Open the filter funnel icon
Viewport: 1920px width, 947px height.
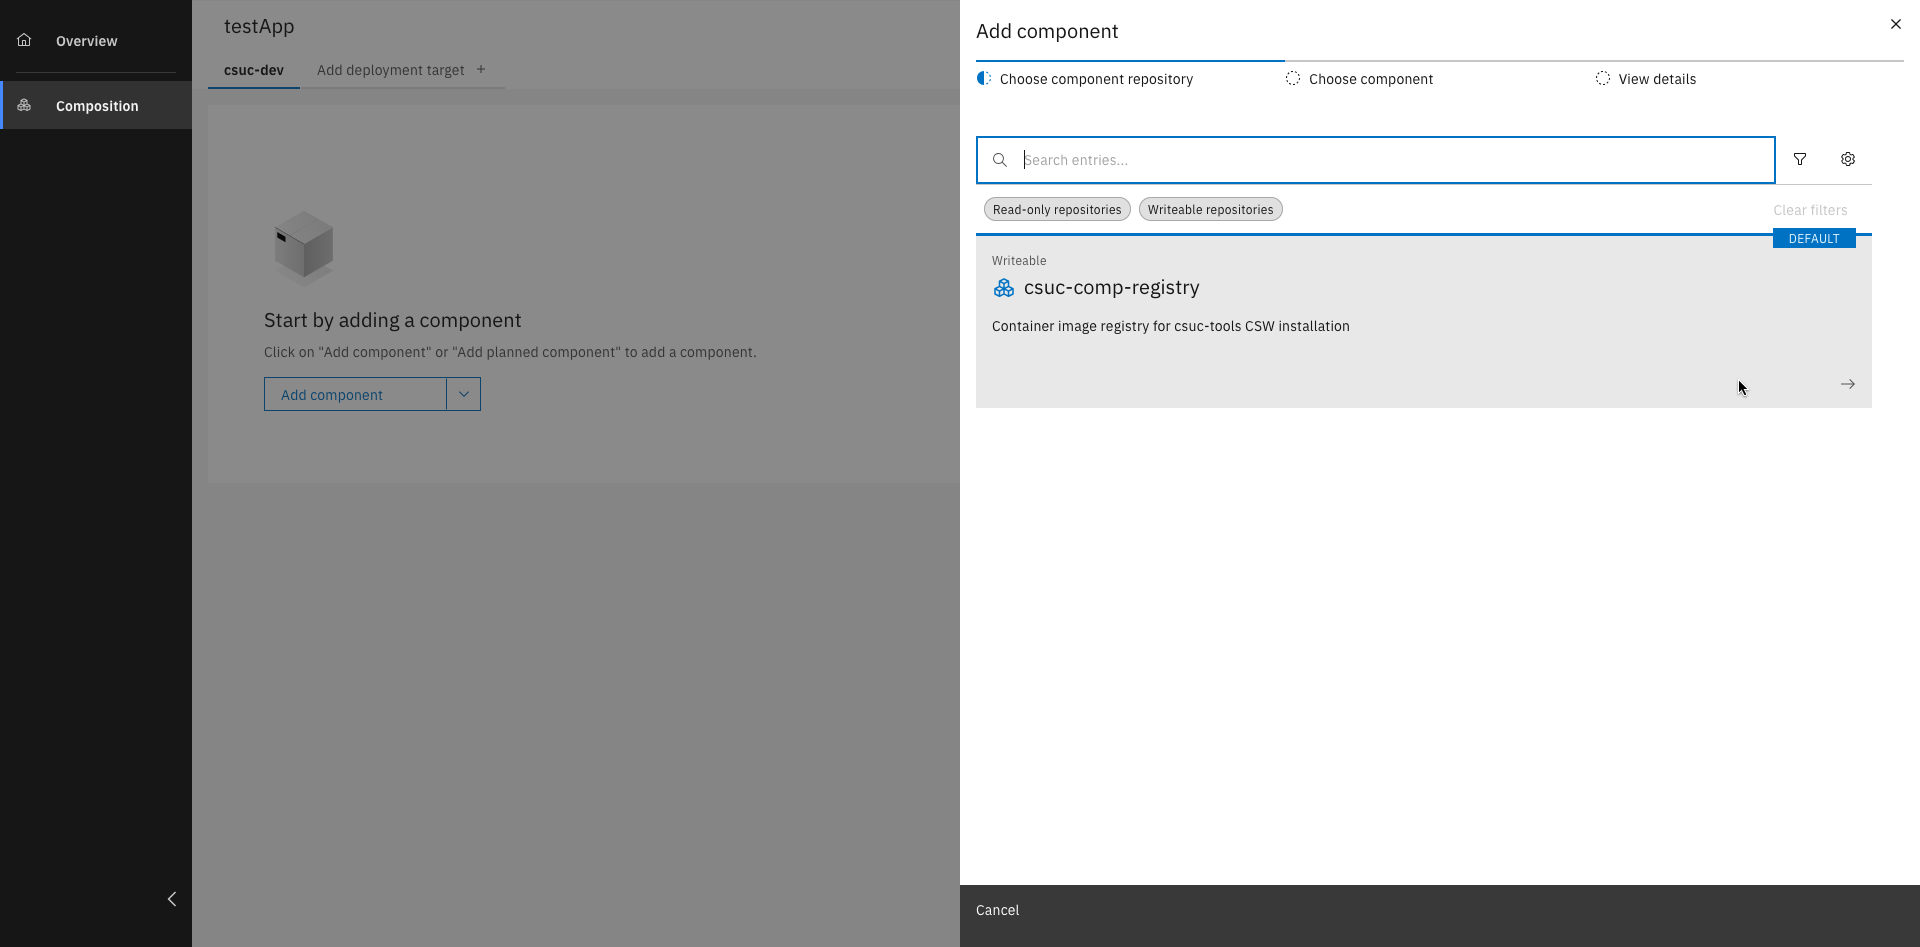click(1800, 159)
